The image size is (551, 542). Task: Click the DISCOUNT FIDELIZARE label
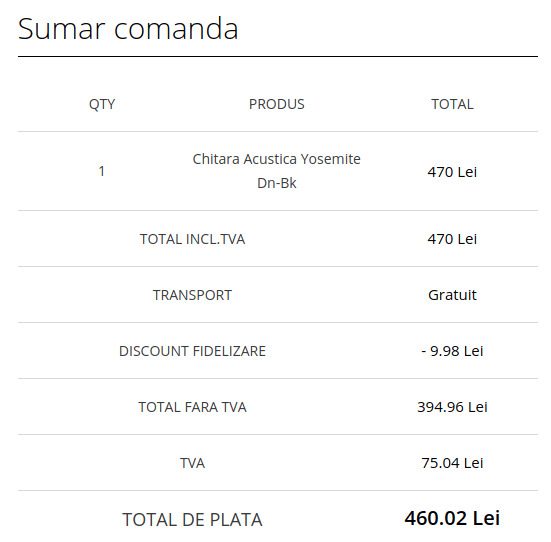[x=192, y=351]
